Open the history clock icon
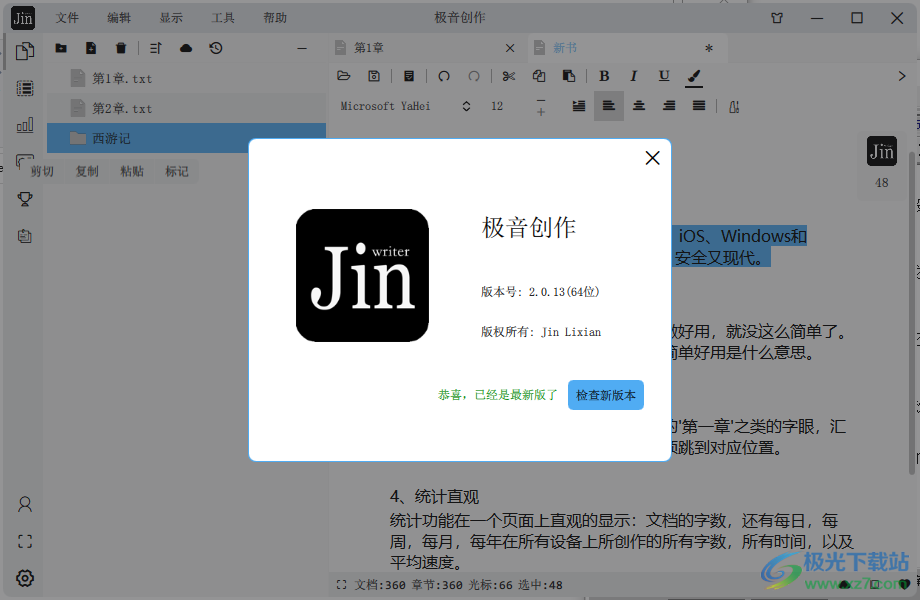 (x=216, y=48)
